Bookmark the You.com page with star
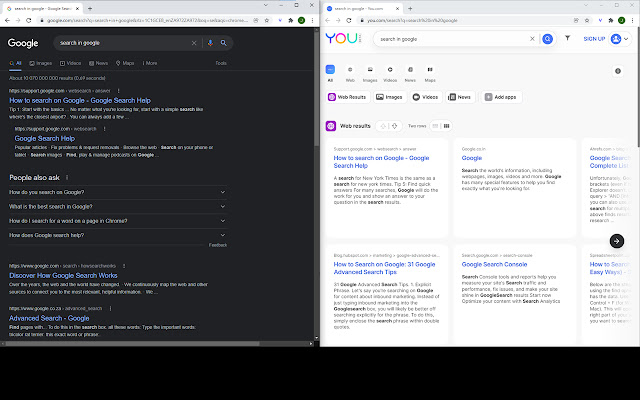The image size is (640, 400). click(587, 20)
